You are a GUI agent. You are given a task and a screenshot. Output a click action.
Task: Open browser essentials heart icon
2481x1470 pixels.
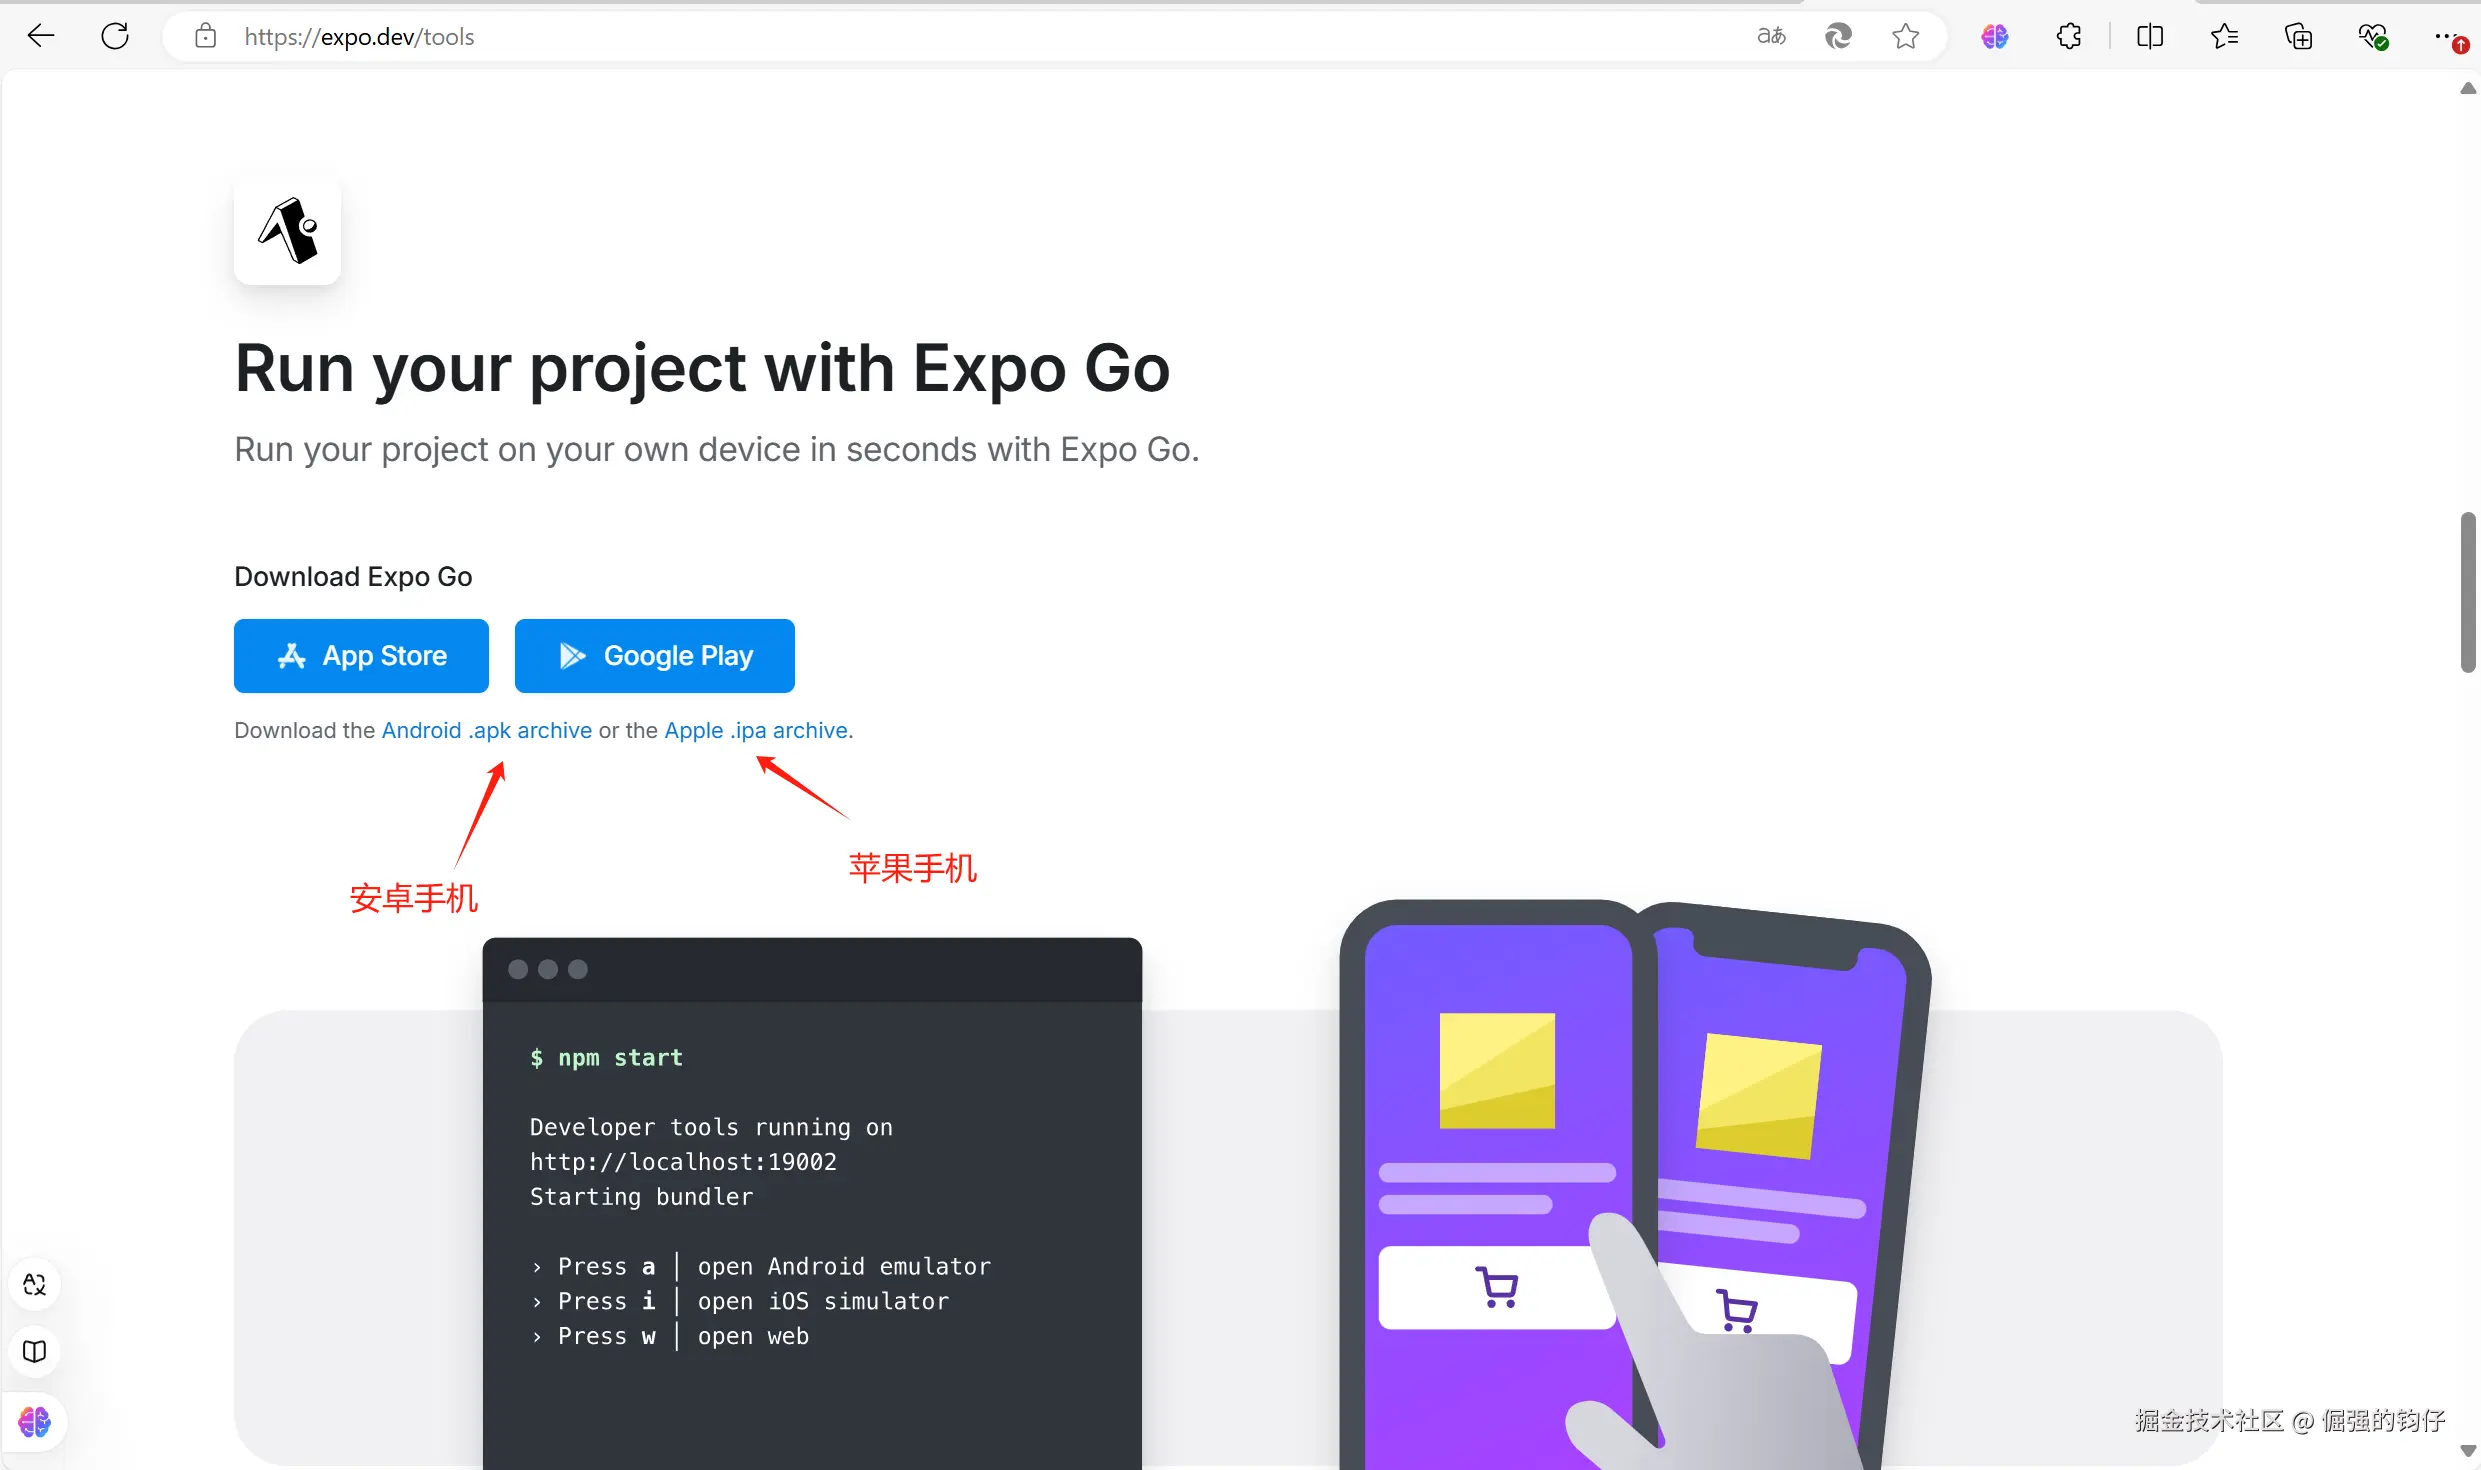(x=2373, y=37)
